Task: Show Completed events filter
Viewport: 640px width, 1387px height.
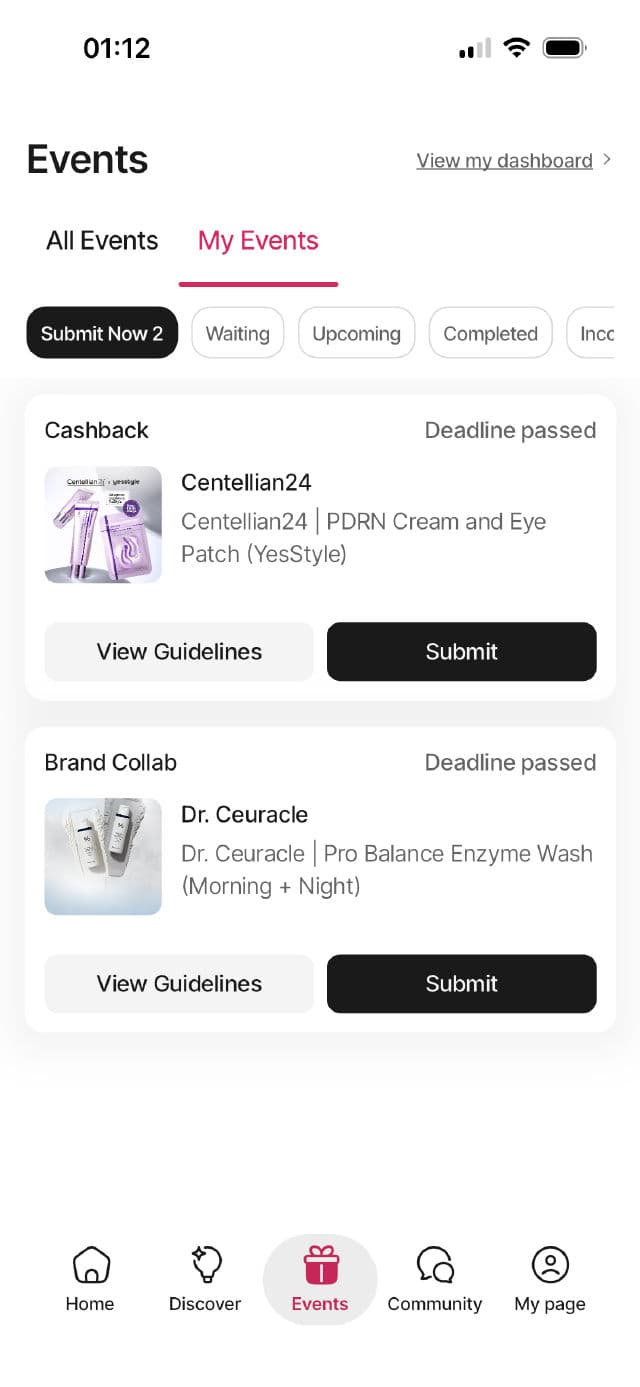Action: tap(490, 333)
